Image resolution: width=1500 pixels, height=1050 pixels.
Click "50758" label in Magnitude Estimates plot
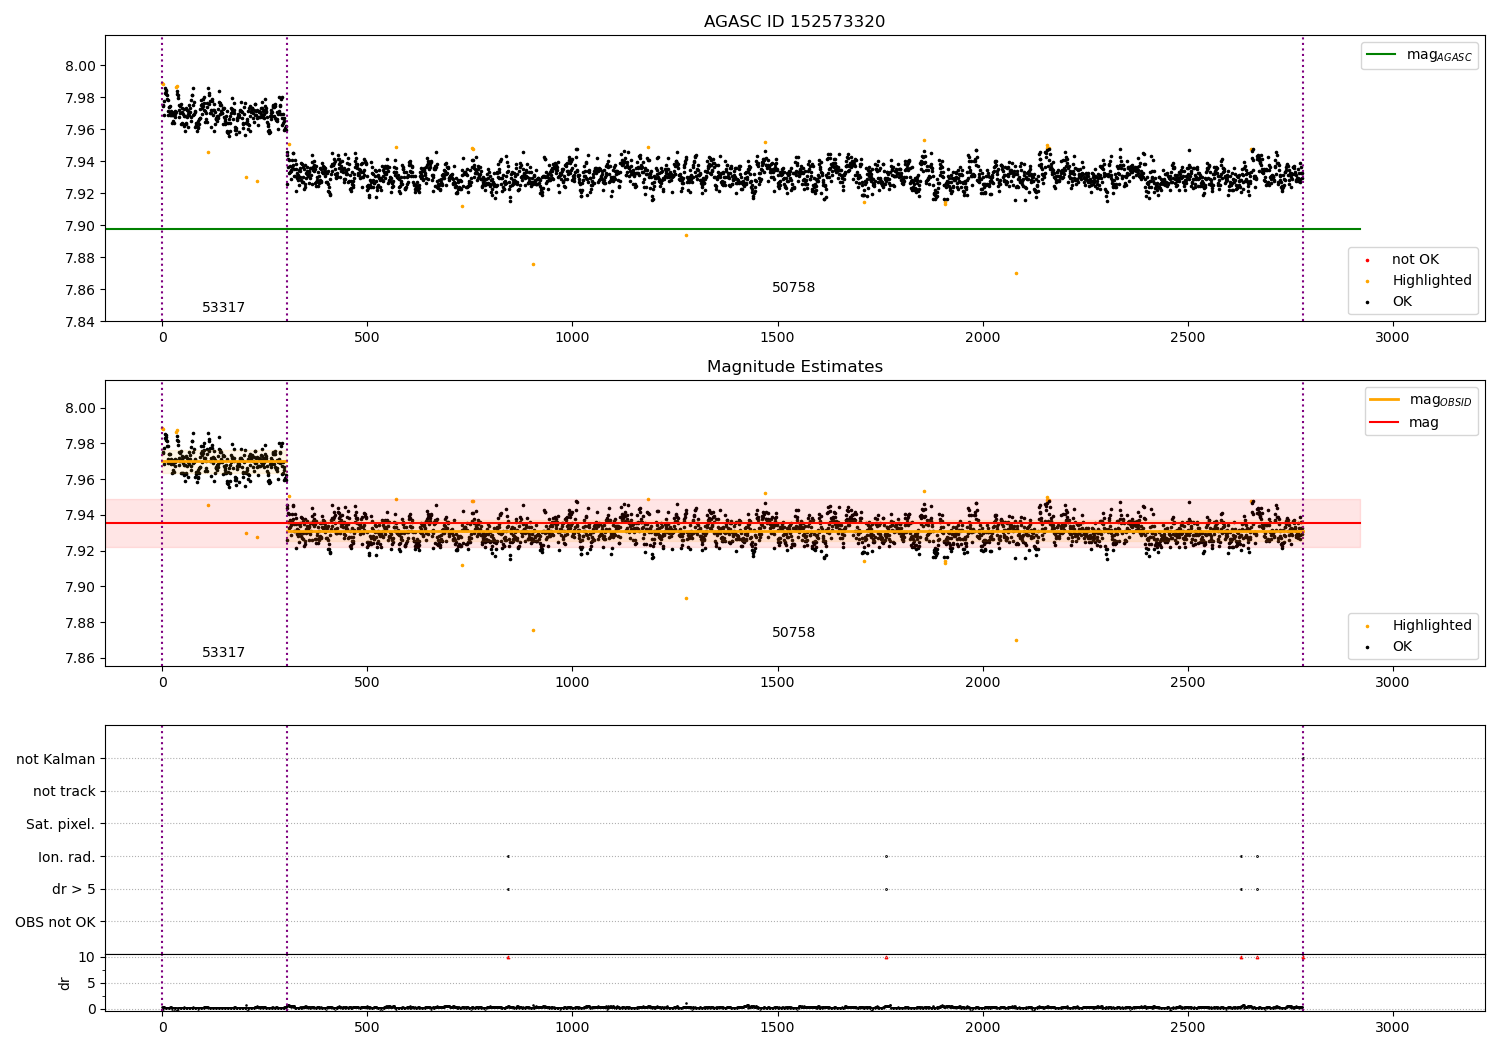pos(793,633)
